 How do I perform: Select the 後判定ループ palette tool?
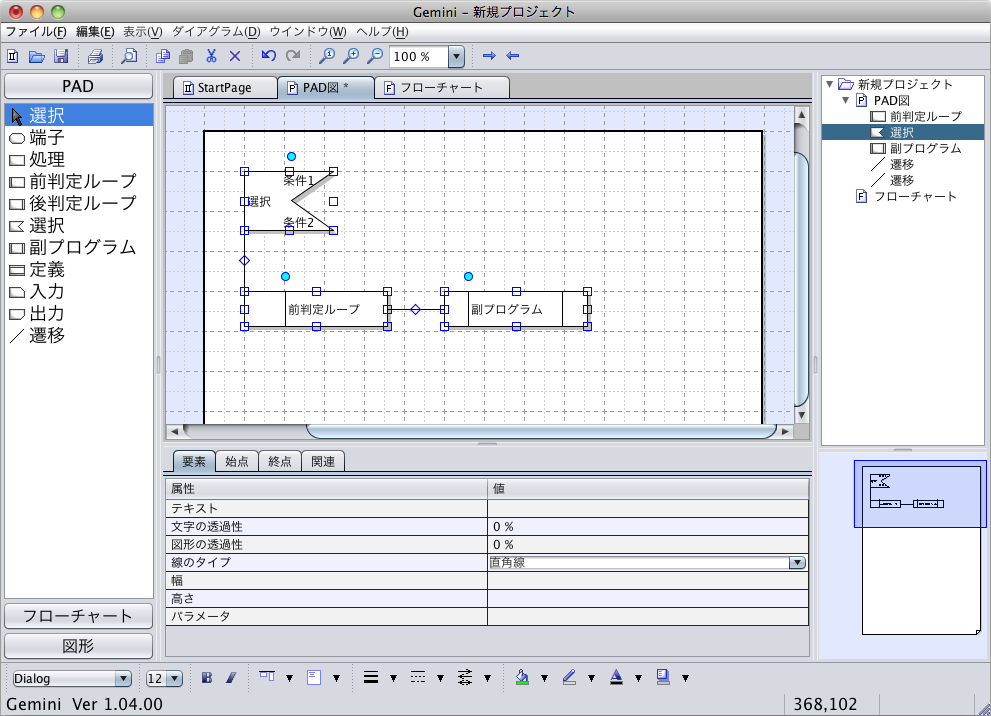[78, 203]
